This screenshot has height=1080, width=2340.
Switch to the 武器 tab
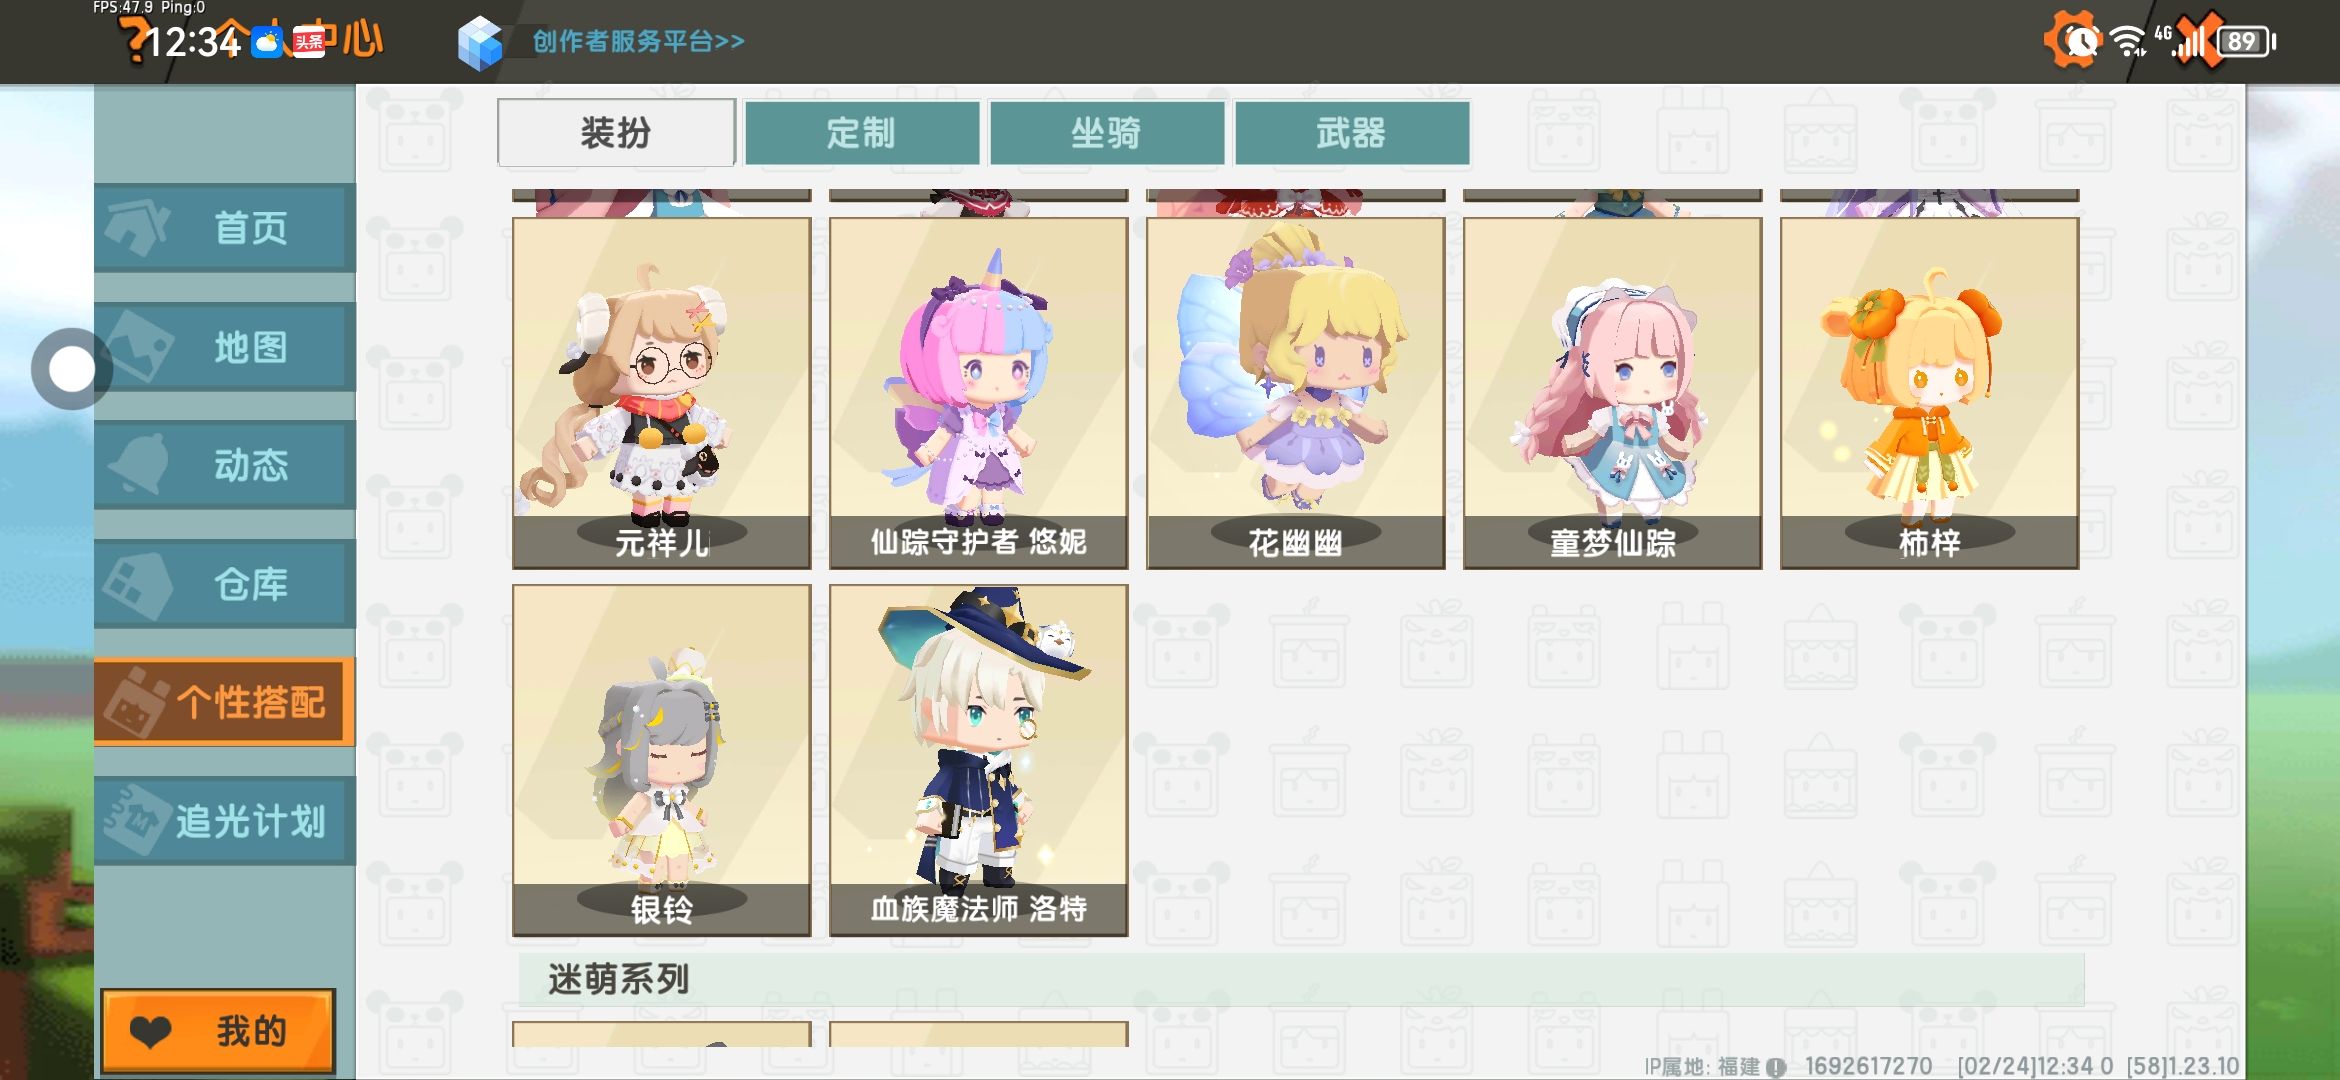click(x=1352, y=132)
